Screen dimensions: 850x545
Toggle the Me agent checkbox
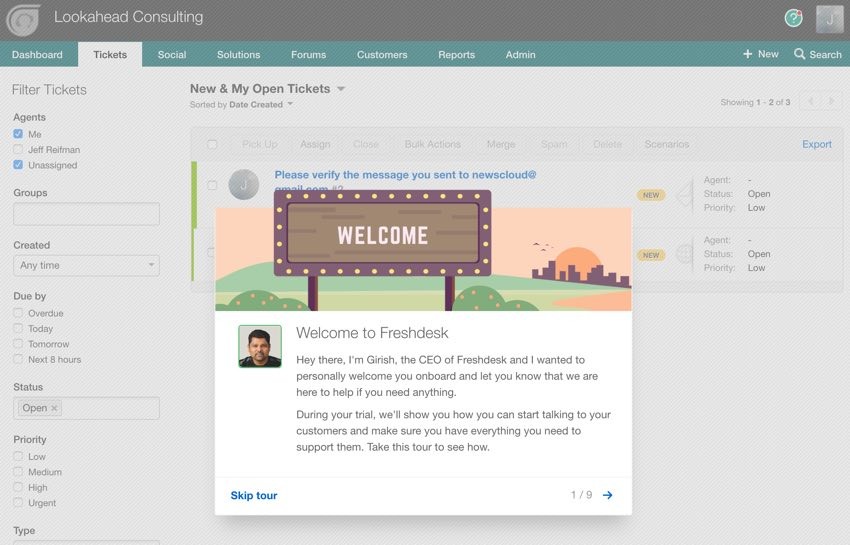pyautogui.click(x=18, y=134)
